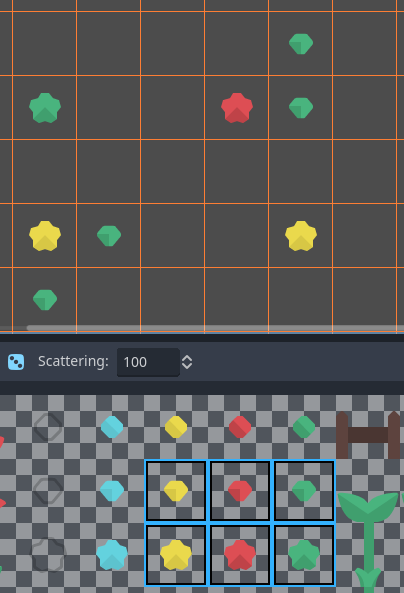The height and width of the screenshot is (593, 404).
Task: Select the yellow star tile in the palette
Action: pyautogui.click(x=176, y=555)
